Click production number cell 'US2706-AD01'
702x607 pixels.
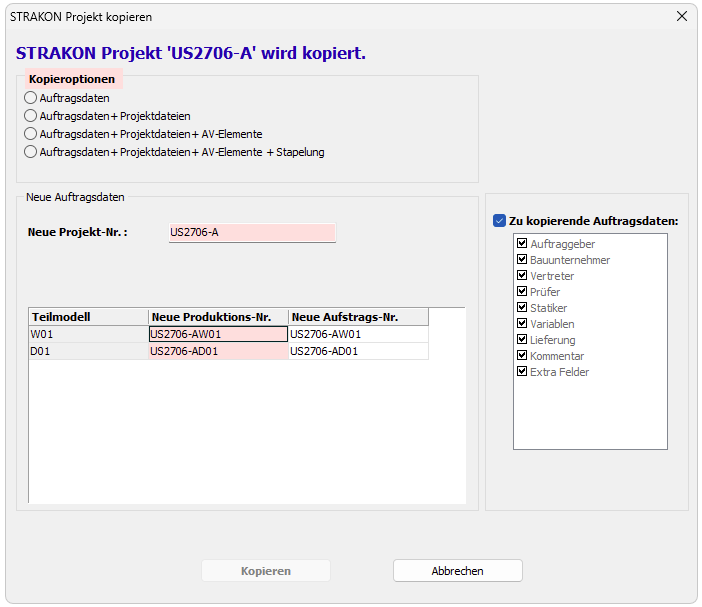(218, 352)
